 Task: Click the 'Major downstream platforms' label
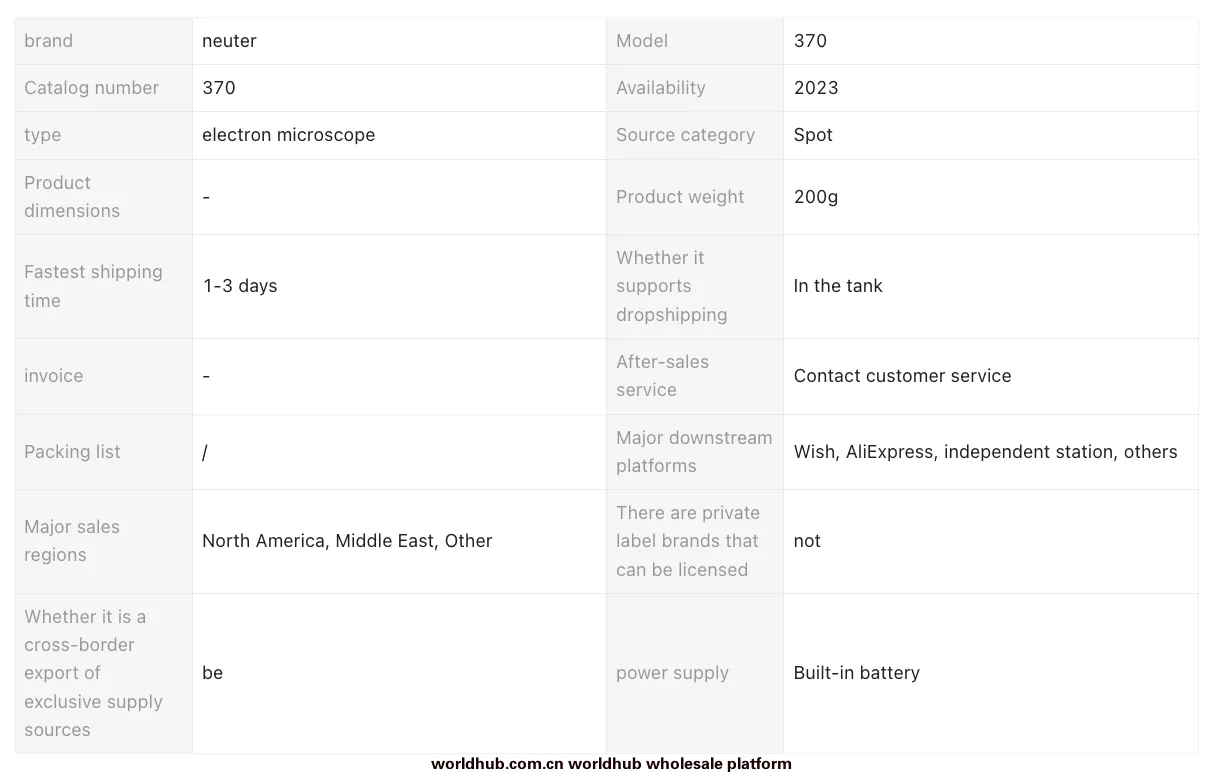click(694, 452)
